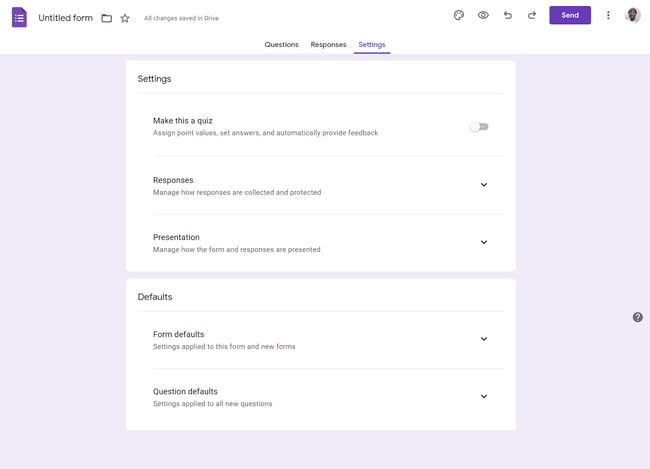Redo the last change

click(532, 15)
